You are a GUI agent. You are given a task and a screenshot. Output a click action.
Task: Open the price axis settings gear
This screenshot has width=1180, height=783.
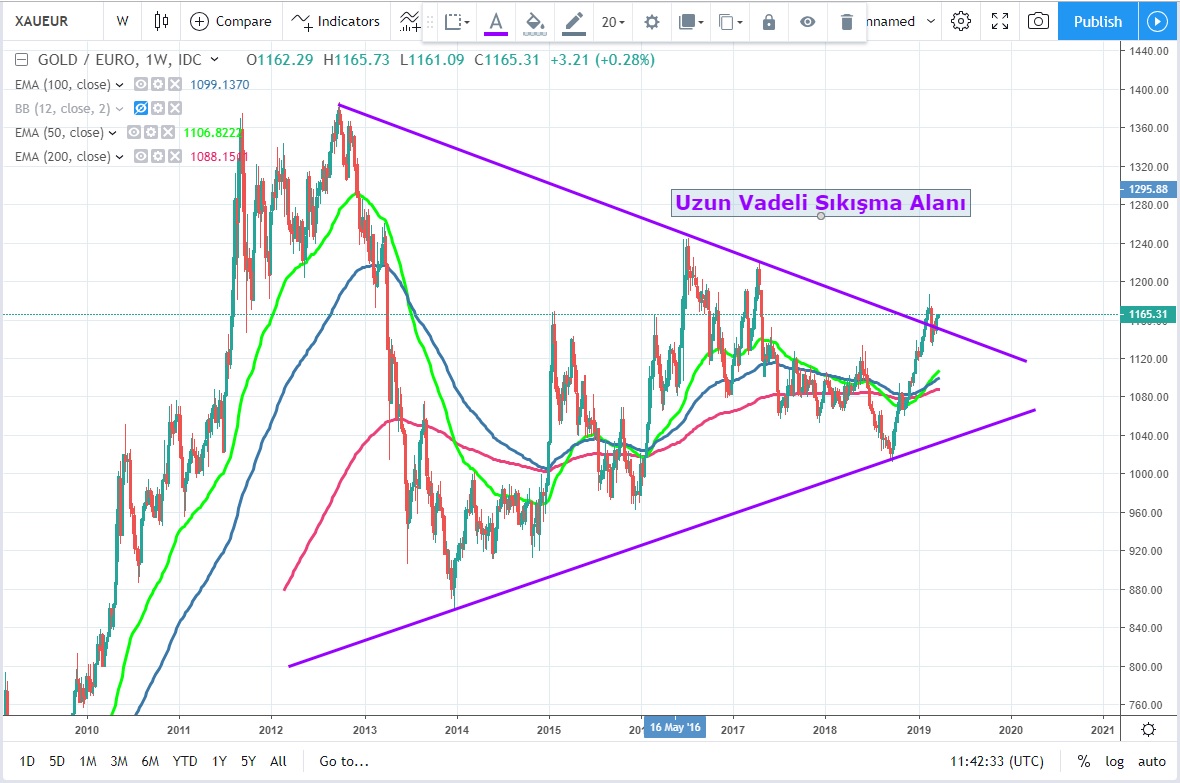[x=1148, y=729]
